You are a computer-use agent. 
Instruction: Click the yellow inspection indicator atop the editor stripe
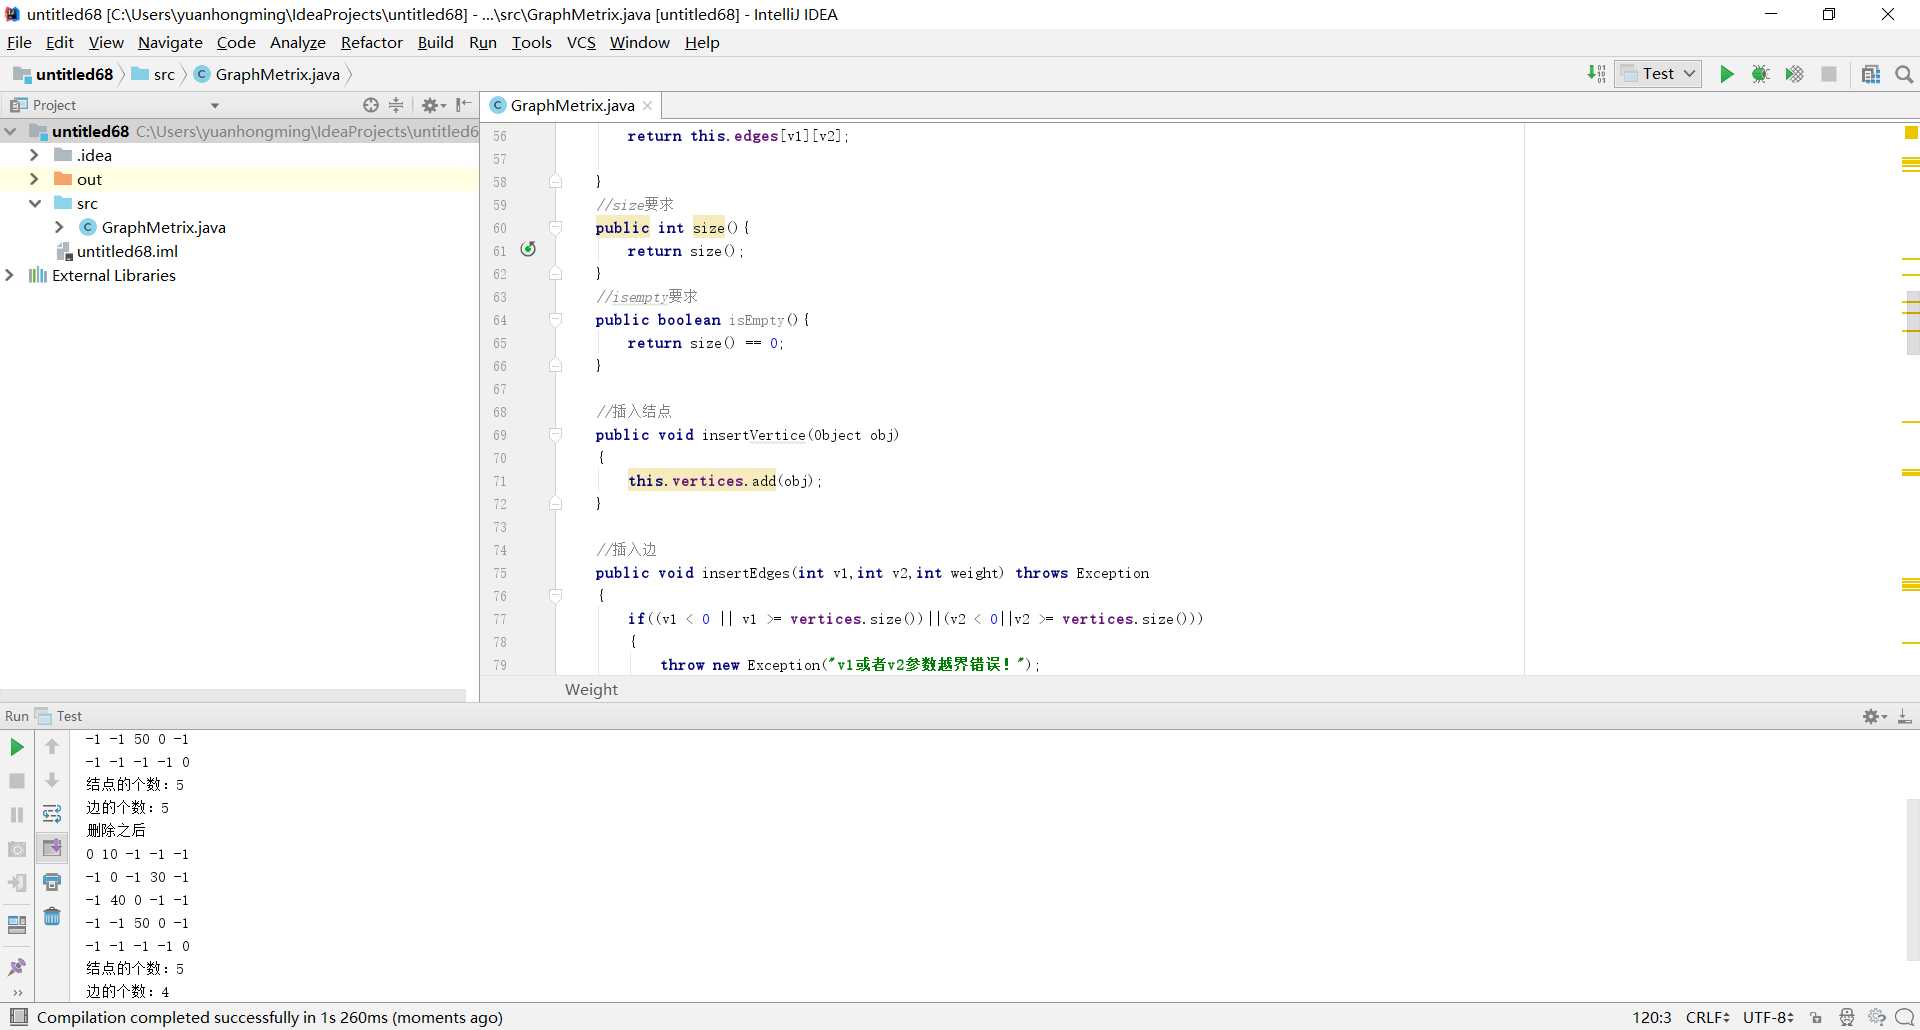click(x=1911, y=133)
